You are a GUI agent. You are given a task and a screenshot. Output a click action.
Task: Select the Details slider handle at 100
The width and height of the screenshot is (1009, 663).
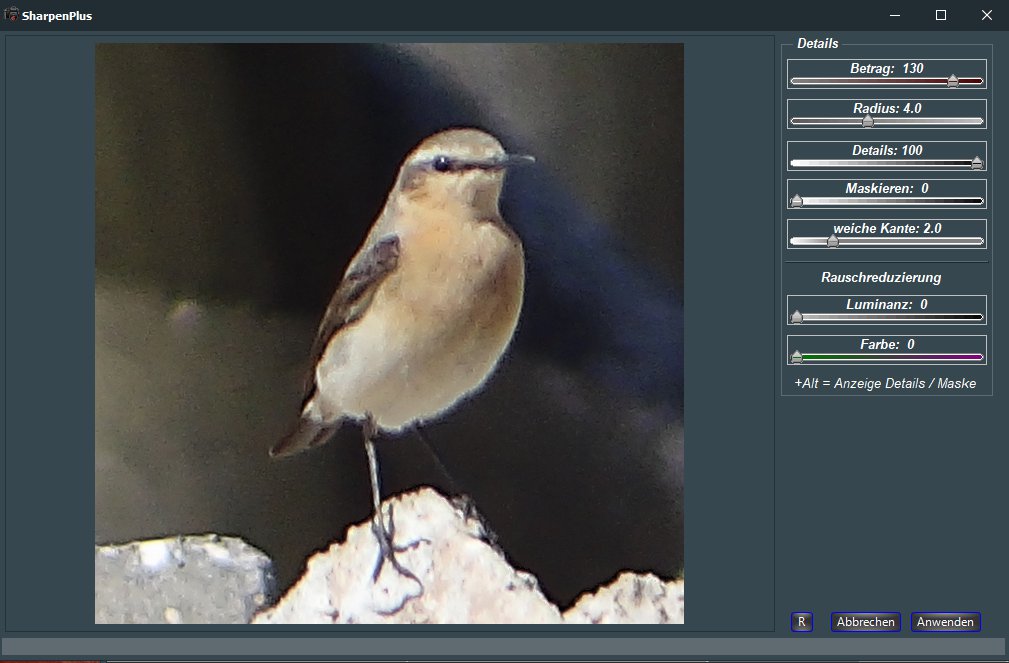tap(977, 163)
